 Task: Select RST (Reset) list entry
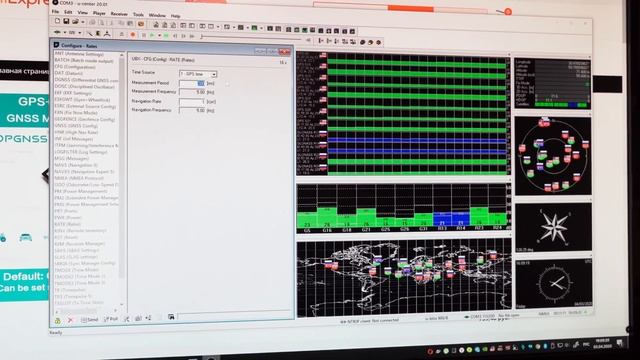(x=66, y=237)
